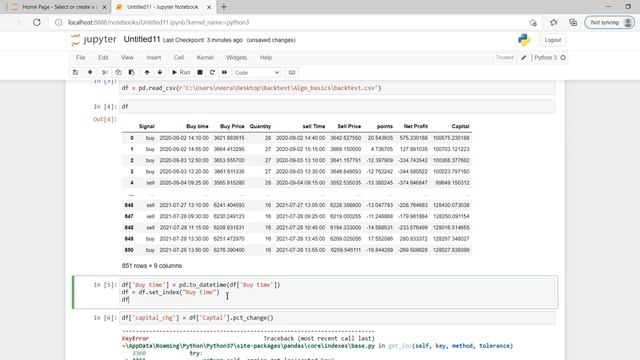Cut selected cells with scissors icon

pos(105,72)
